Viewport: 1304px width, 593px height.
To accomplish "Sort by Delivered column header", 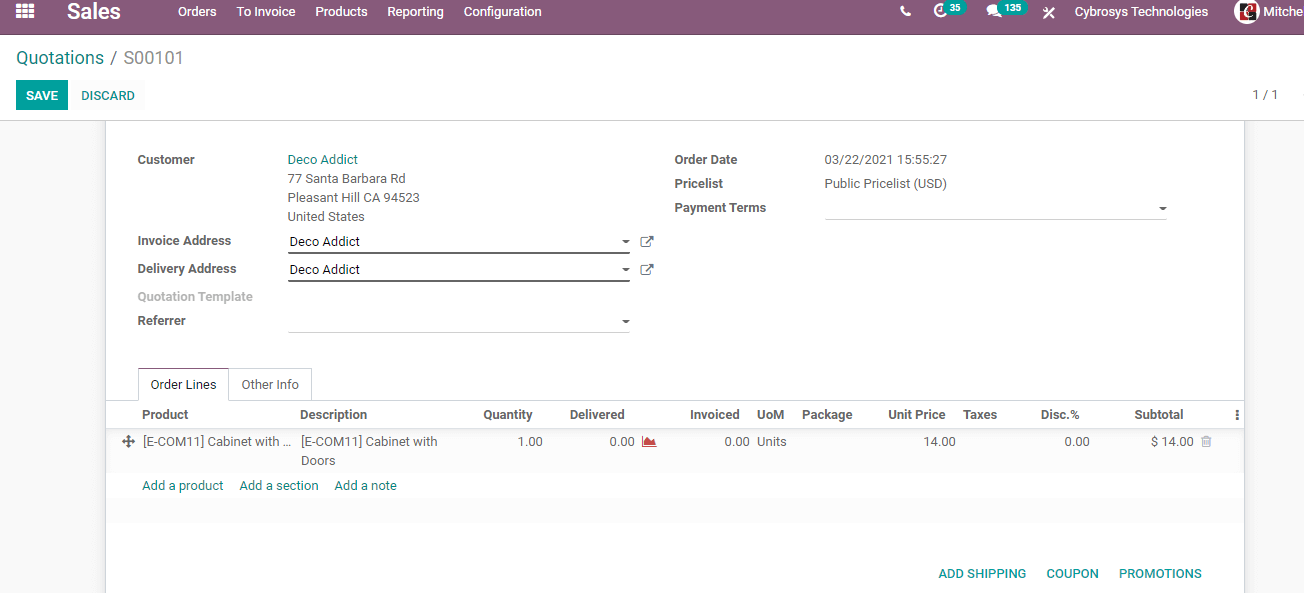I will (x=597, y=415).
